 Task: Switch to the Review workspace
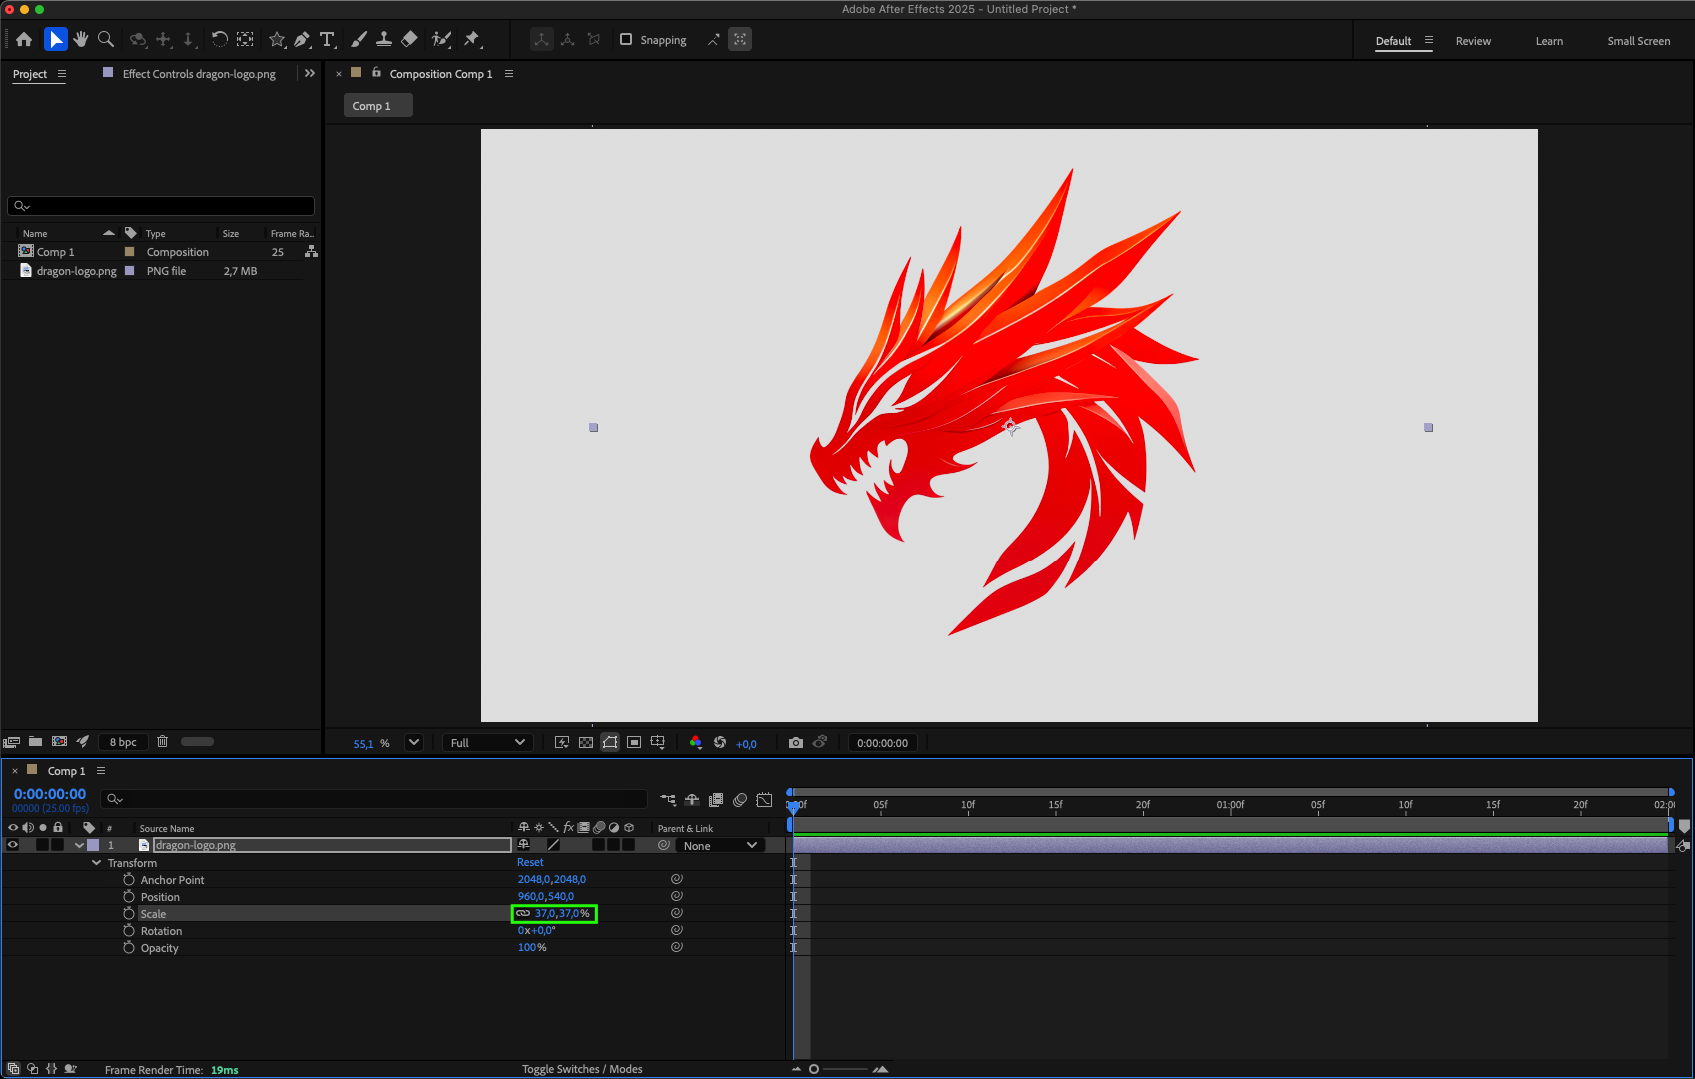pos(1472,41)
